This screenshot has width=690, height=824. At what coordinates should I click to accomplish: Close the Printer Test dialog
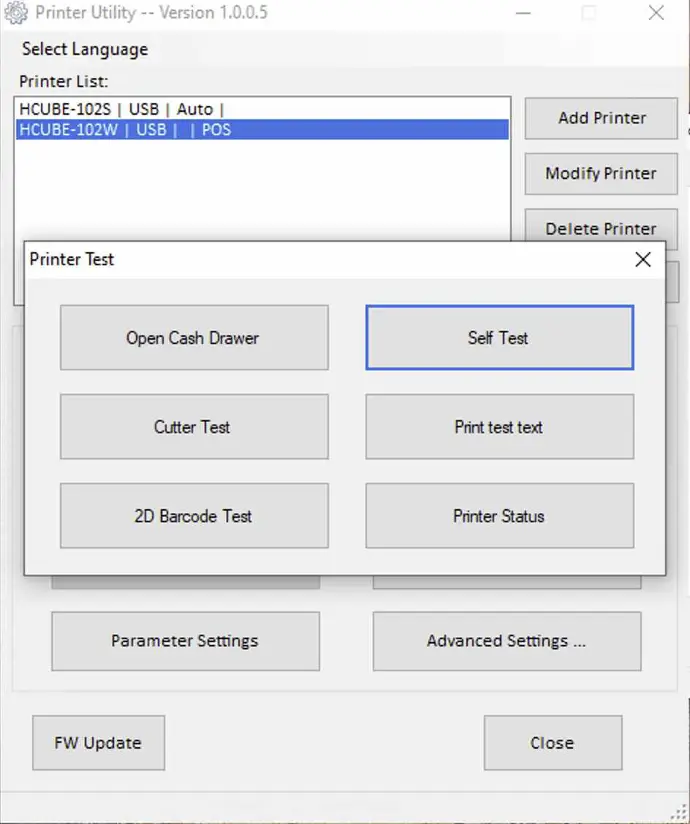pyautogui.click(x=643, y=259)
